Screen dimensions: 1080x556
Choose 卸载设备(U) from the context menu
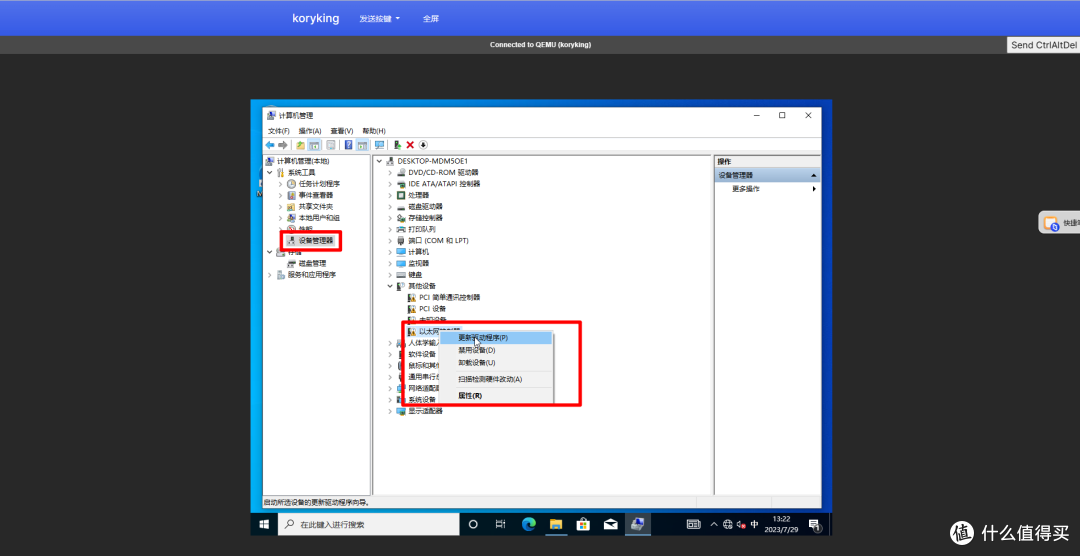[496, 362]
